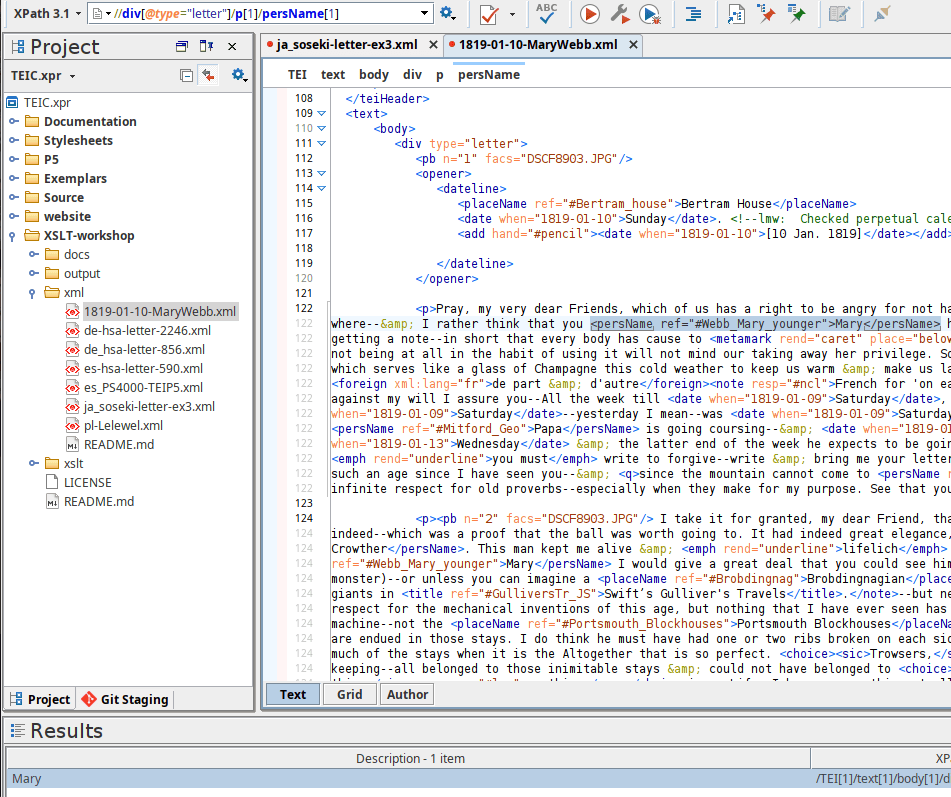Close the 1819-01-10-MaryWebb.xml tab

pos(633,45)
